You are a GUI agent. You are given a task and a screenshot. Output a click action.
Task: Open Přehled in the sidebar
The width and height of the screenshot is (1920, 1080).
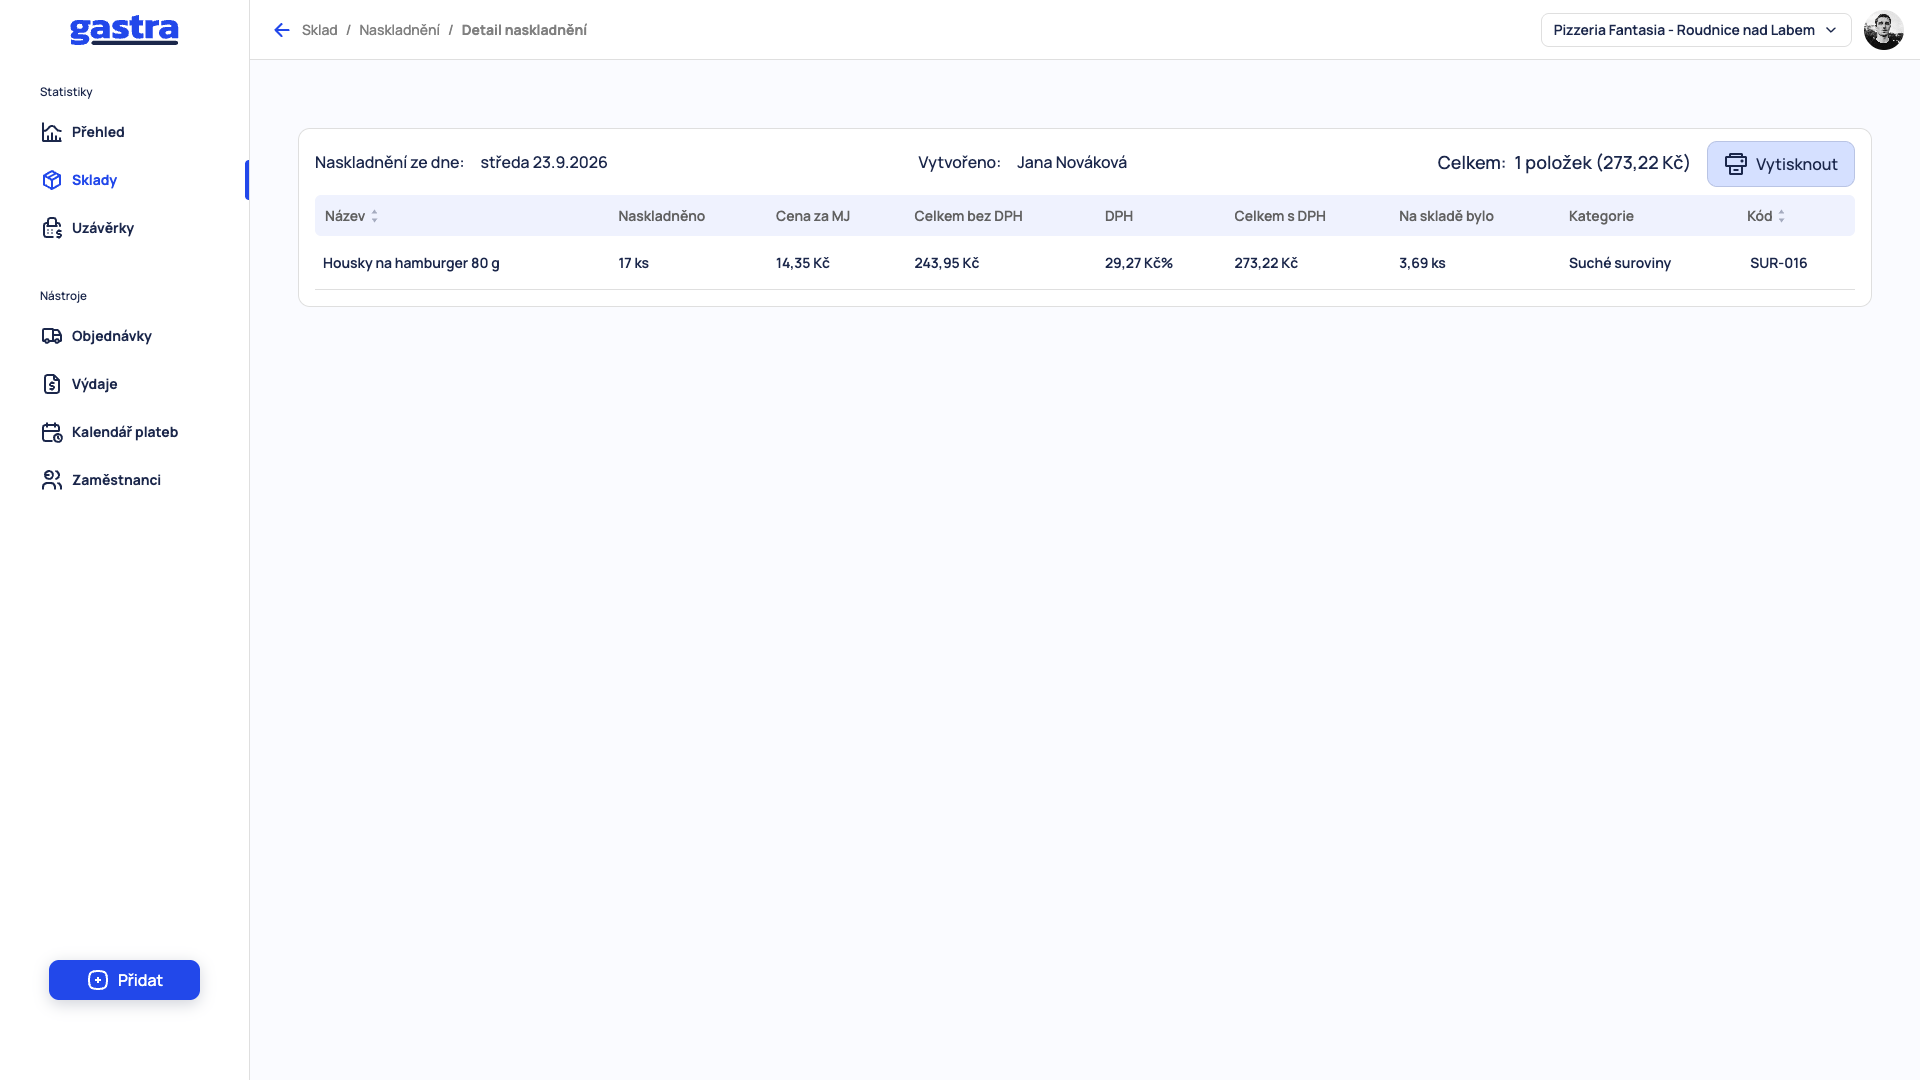pos(98,132)
